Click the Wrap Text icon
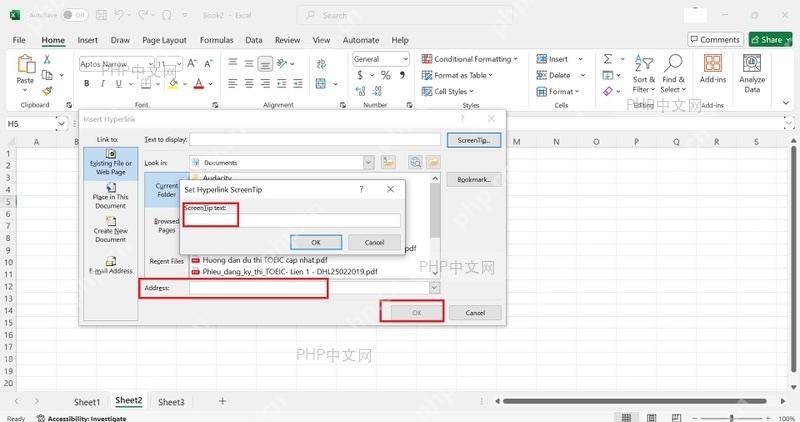The height and width of the screenshot is (422, 800). (x=321, y=64)
